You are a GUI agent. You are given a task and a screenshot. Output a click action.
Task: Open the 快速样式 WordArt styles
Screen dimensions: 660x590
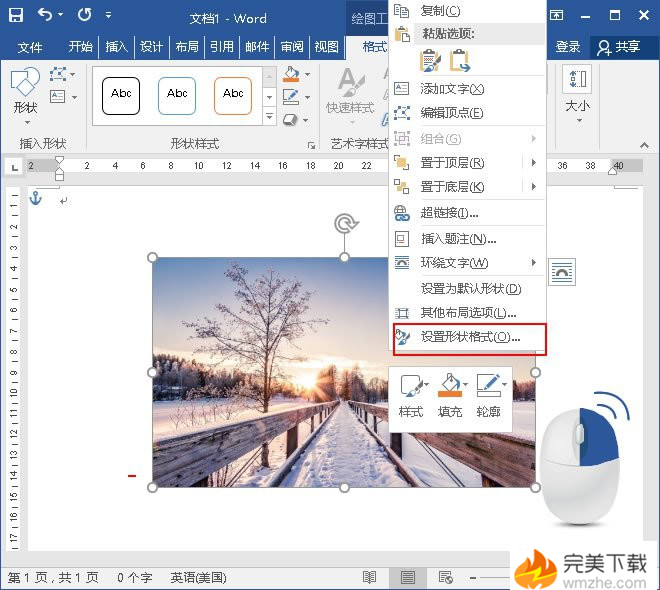pyautogui.click(x=350, y=96)
